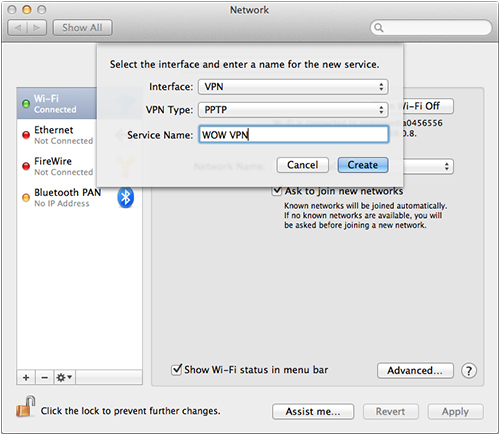The height and width of the screenshot is (435, 500).
Task: Open Advanced settings
Action: tap(415, 370)
